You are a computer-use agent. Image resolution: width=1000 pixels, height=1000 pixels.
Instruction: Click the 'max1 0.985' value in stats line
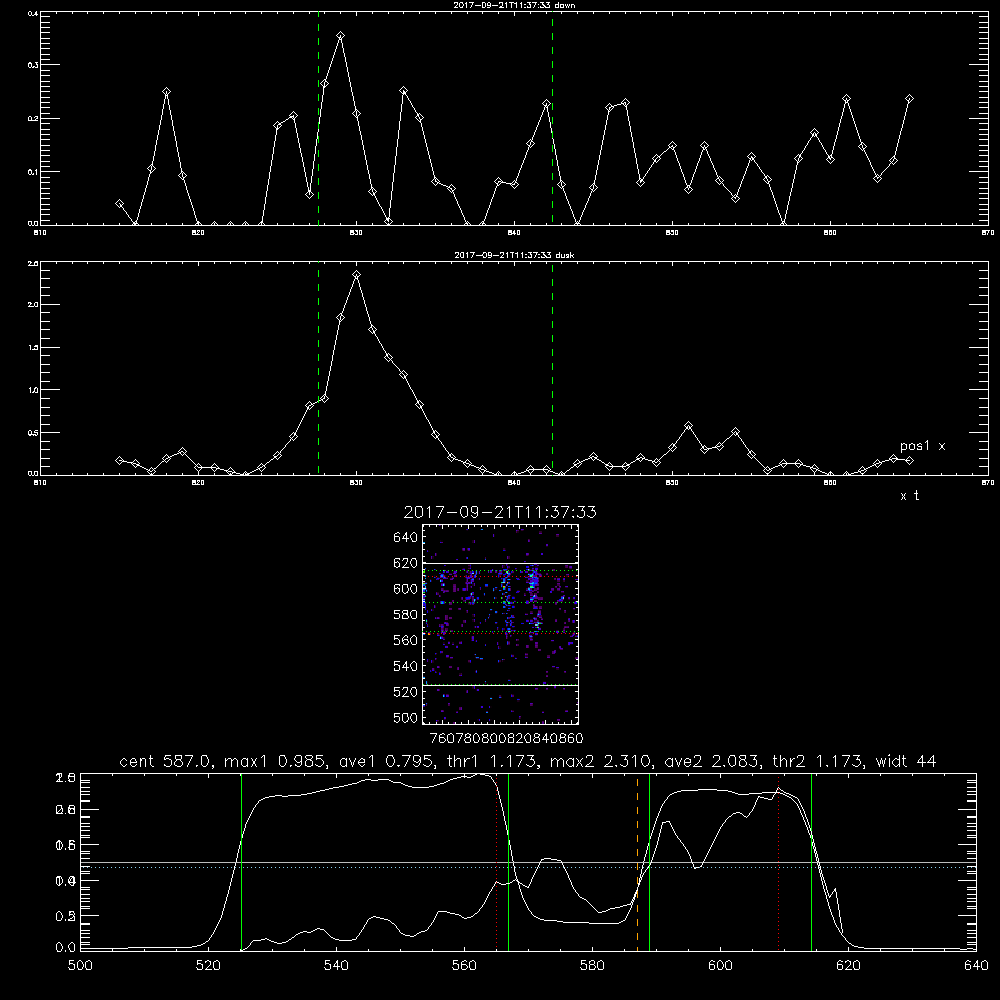[278, 761]
